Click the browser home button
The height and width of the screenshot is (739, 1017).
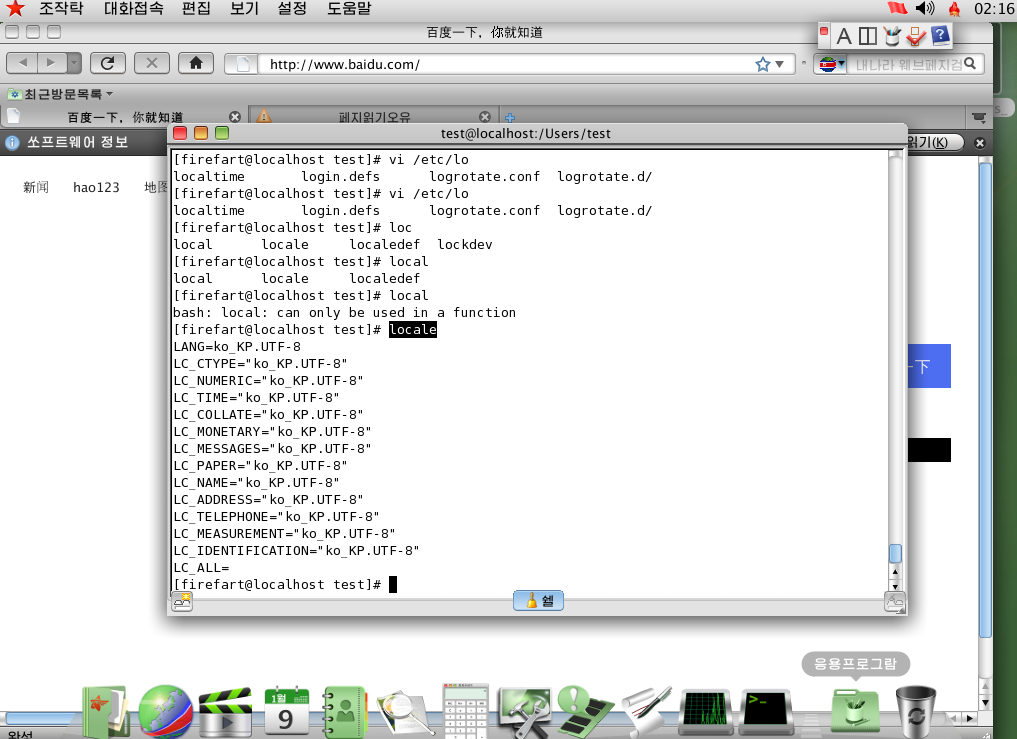coord(195,63)
